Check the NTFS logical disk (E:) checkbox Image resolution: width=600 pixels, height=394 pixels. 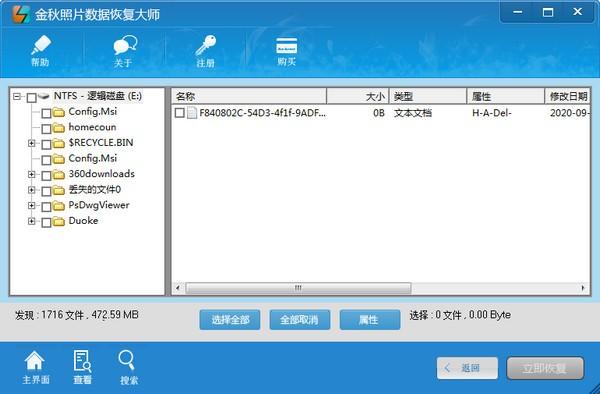click(x=31, y=98)
